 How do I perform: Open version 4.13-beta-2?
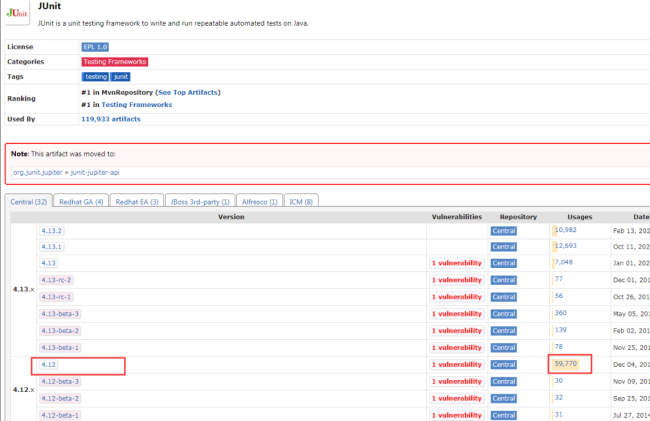60,331
